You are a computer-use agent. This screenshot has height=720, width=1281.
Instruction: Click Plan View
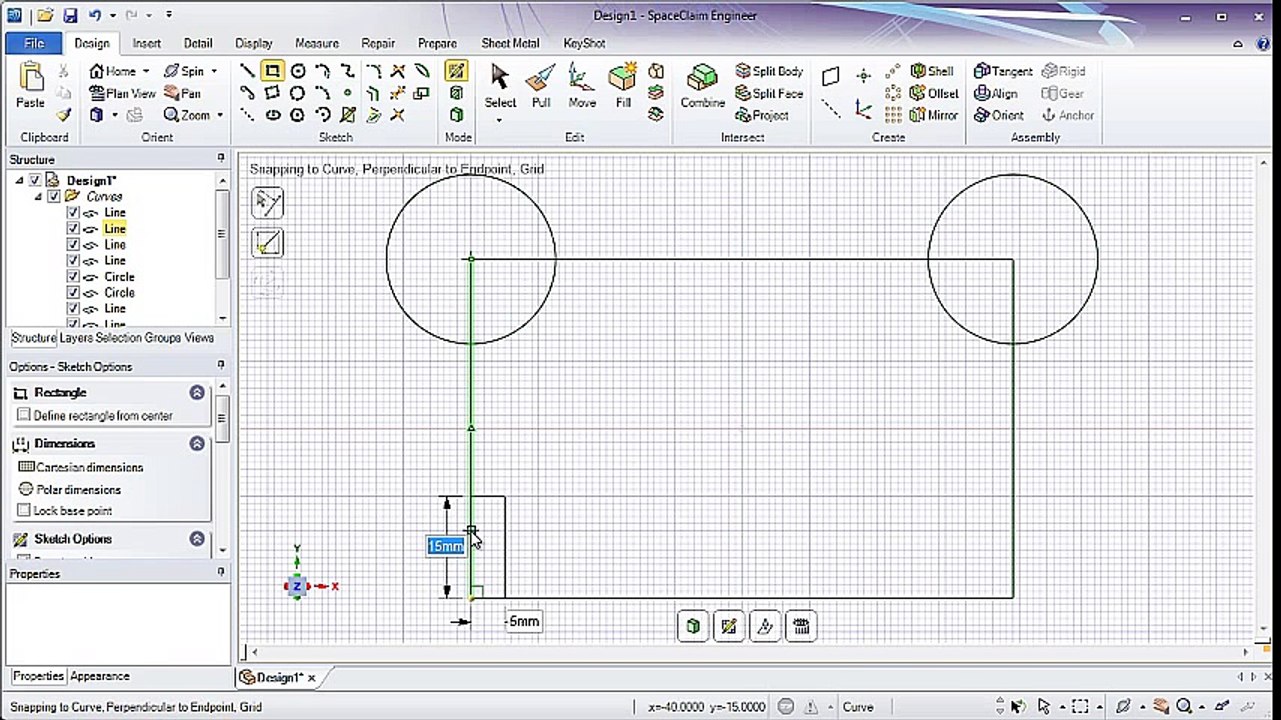click(x=122, y=93)
